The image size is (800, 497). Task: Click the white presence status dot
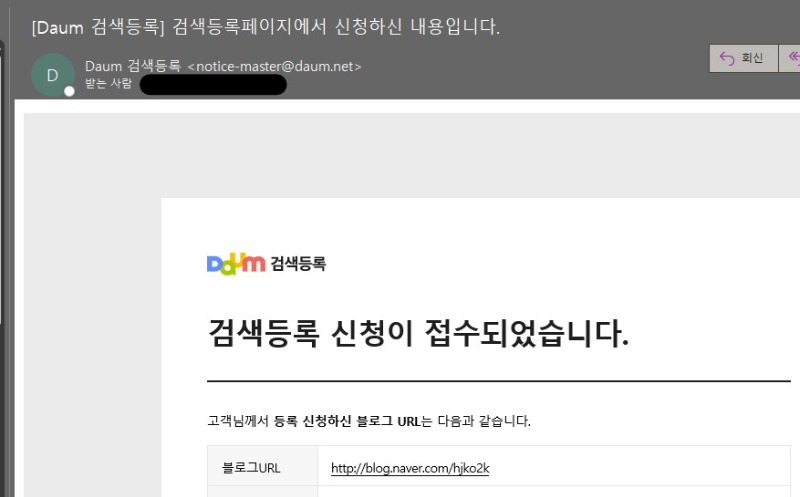point(69,91)
